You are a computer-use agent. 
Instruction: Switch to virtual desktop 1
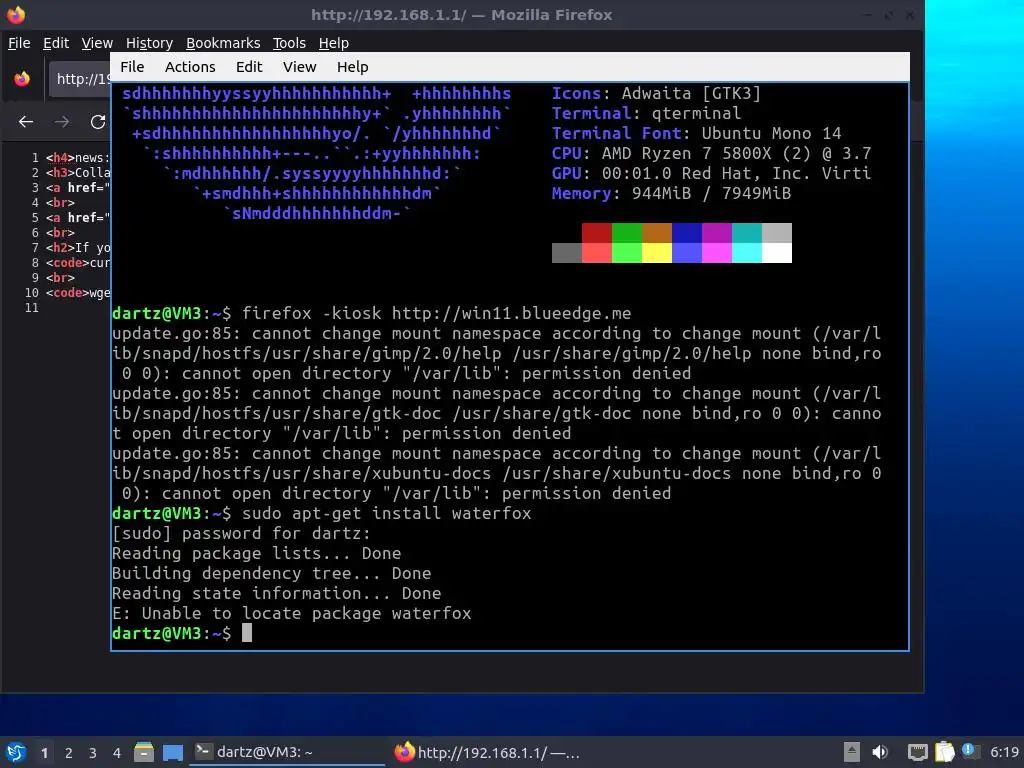pos(44,753)
